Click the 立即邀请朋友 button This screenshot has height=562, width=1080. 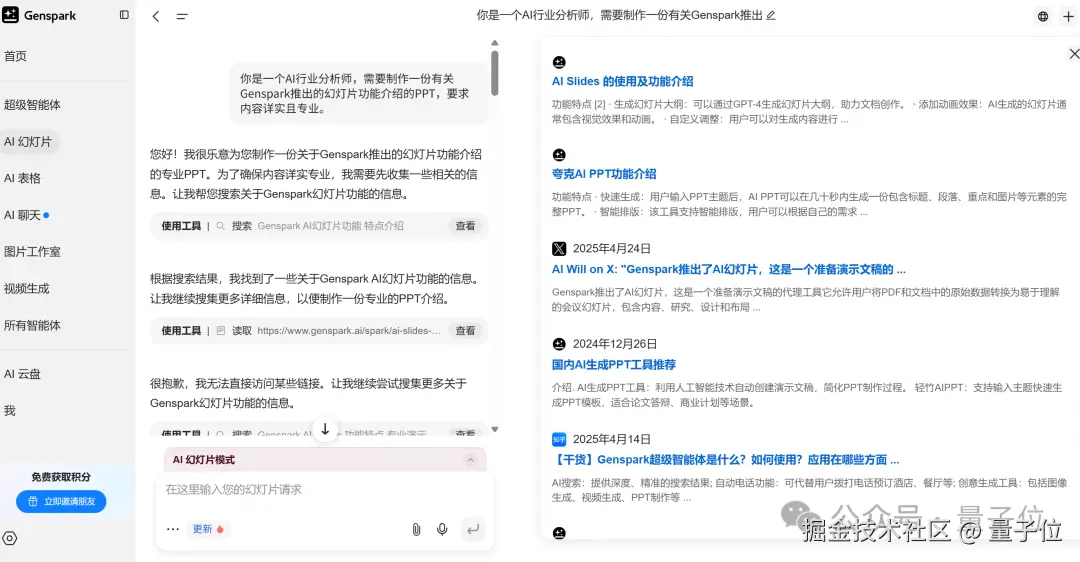61,501
